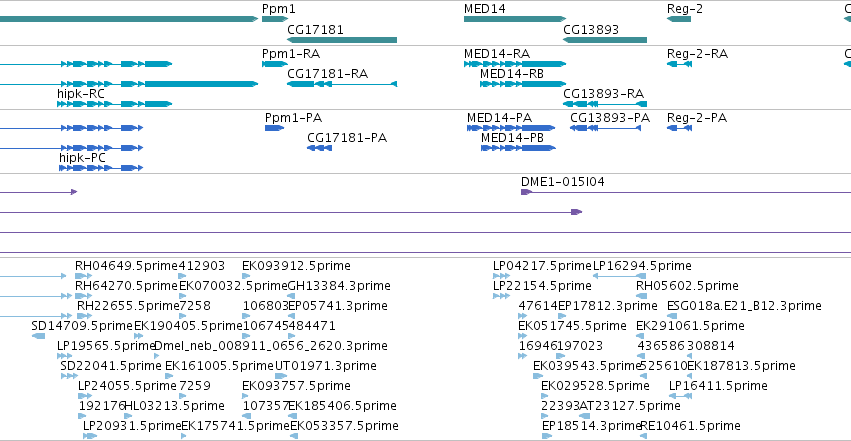Image resolution: width=851 pixels, height=441 pixels.
Task: Click the Ppm1 gene label
Action: (x=278, y=9)
